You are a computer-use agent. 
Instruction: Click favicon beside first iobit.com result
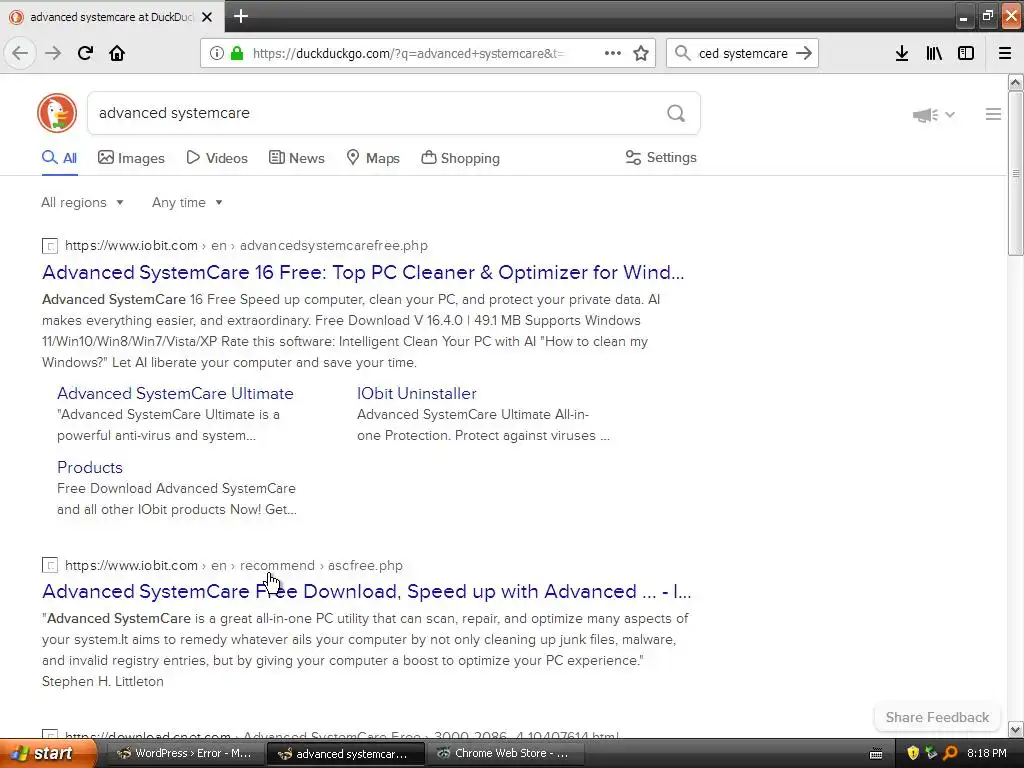50,246
